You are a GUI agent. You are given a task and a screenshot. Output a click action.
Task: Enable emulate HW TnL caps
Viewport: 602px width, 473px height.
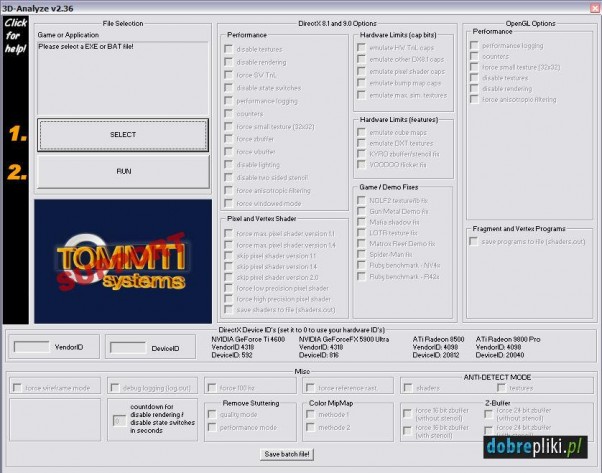361,47
